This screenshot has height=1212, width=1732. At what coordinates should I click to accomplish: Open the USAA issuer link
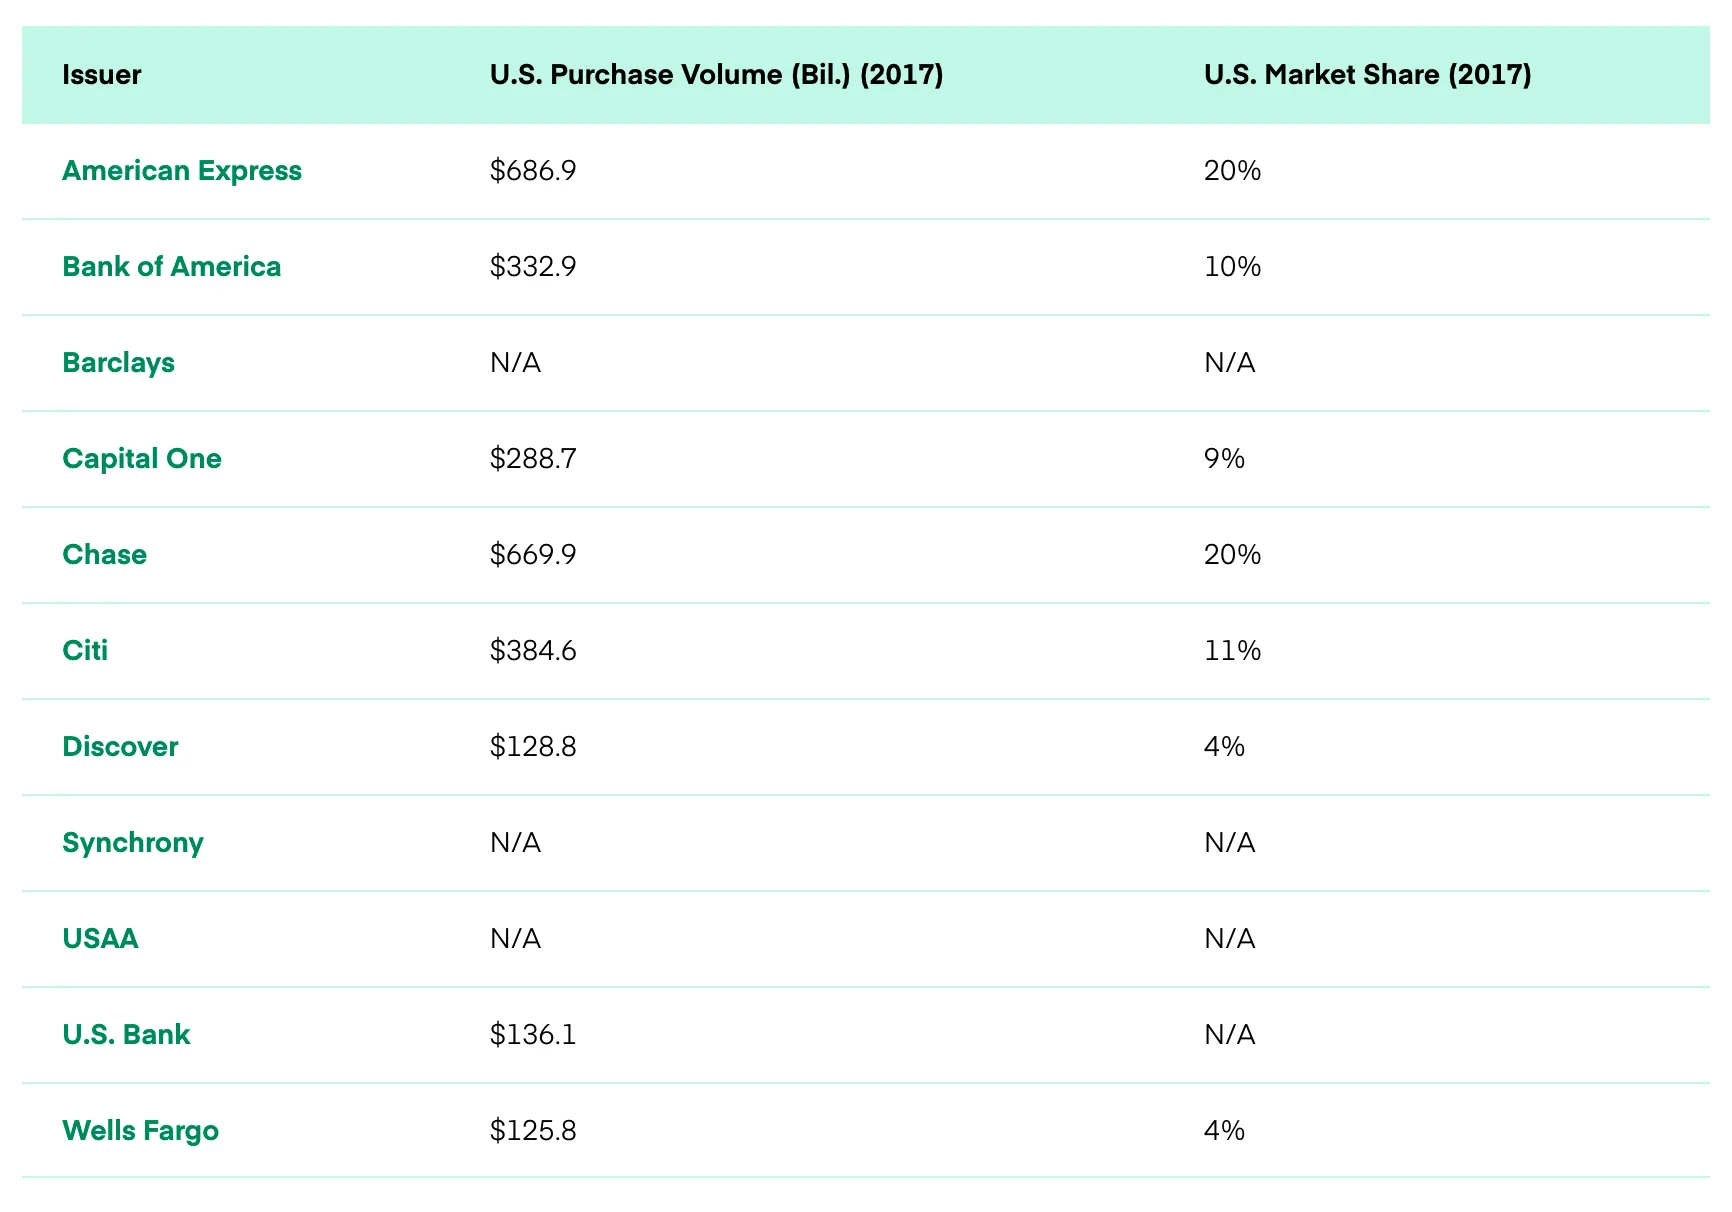[x=100, y=939]
